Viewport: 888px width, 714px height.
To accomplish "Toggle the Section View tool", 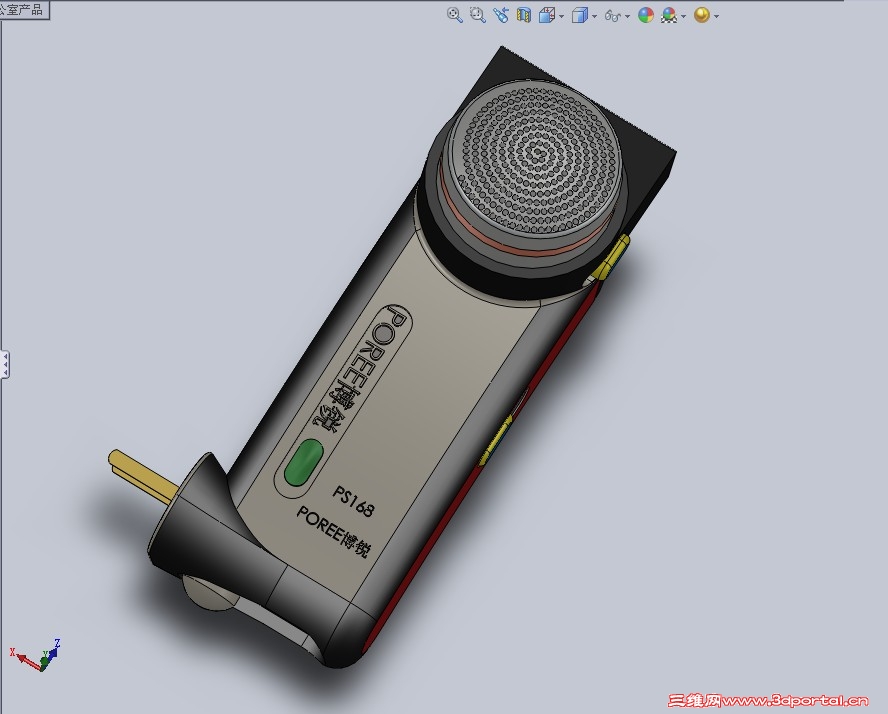I will click(x=524, y=15).
